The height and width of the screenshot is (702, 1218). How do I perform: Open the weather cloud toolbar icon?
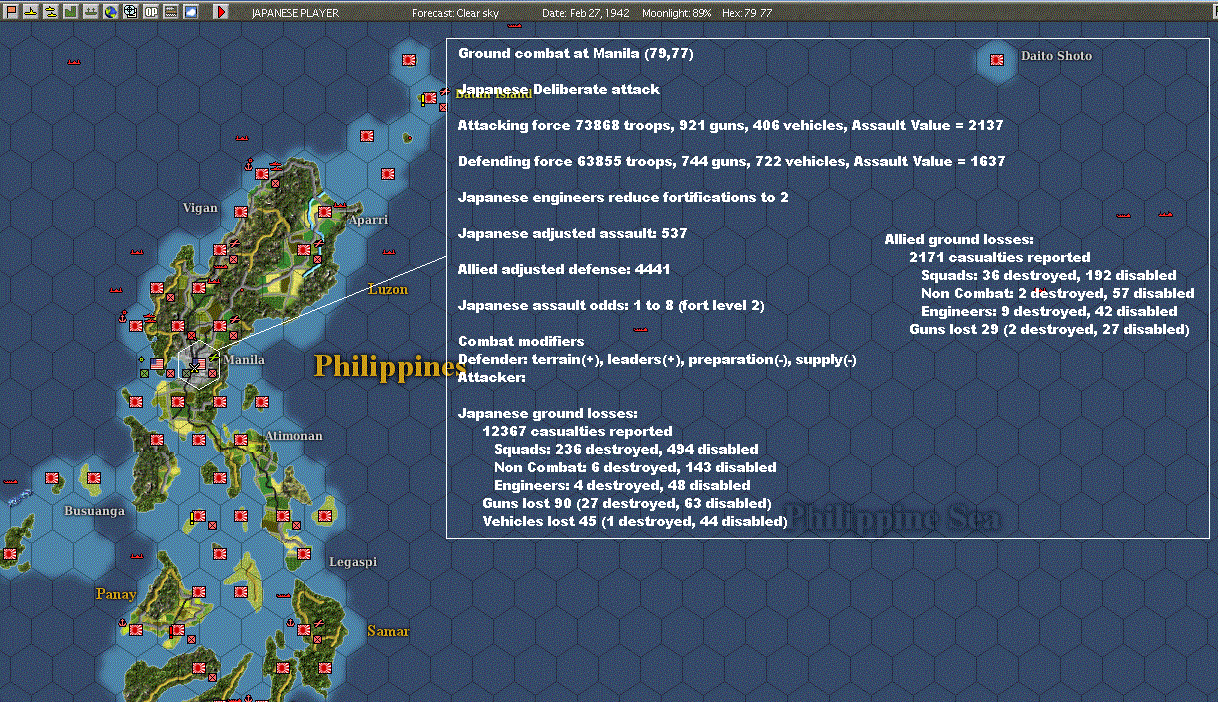[191, 12]
